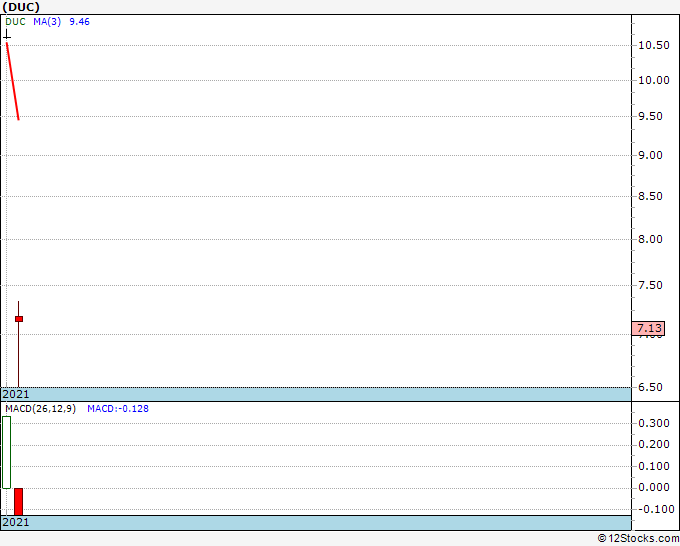Open the 12Stocks.com copyright link
Image resolution: width=680 pixels, height=546 pixels.
coord(638,538)
